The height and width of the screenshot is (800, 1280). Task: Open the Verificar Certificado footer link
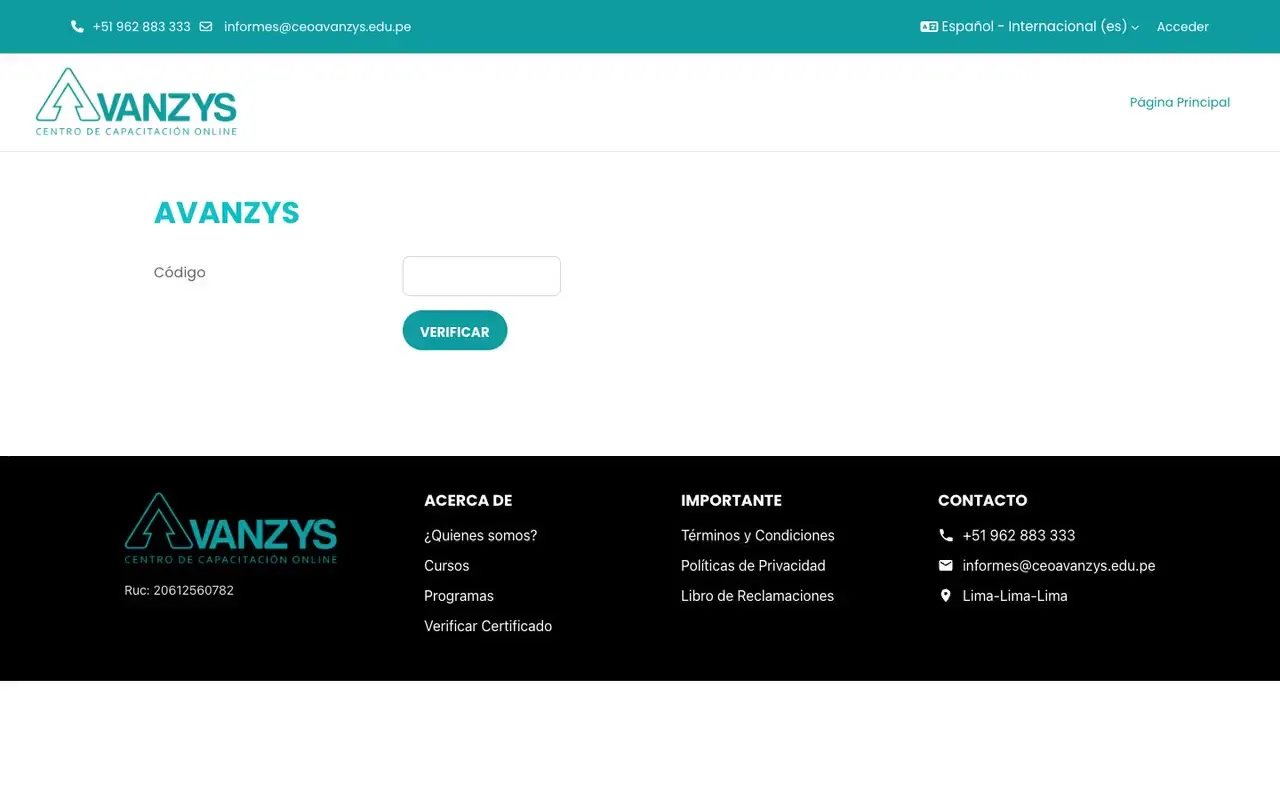click(x=488, y=626)
